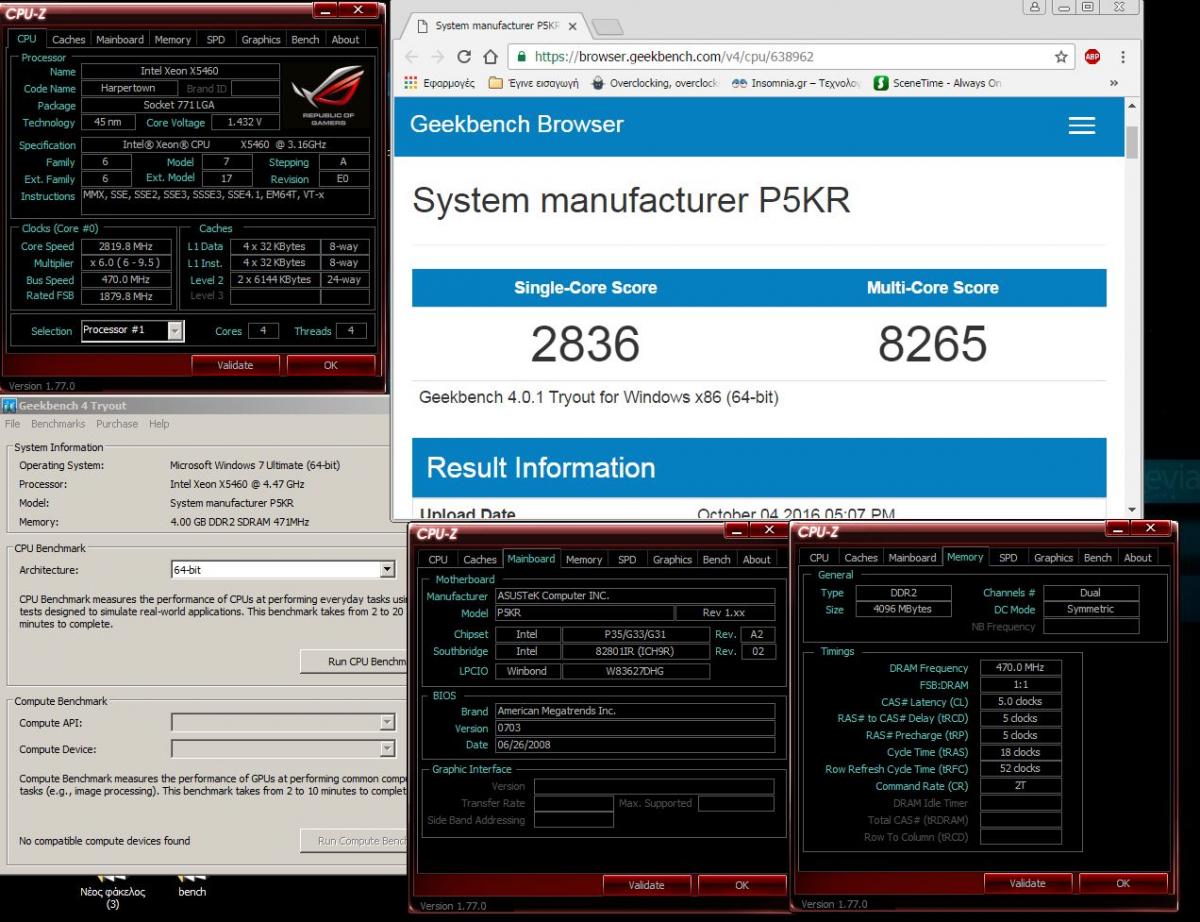Click Validate in the top-left CPU-Z window
Viewport: 1200px width, 922px height.
[235, 365]
